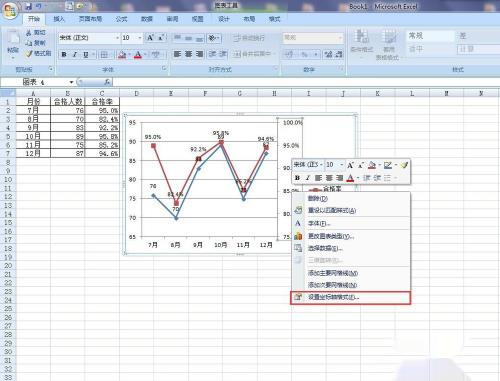This screenshot has height=381, width=500.
Task: Switch to the 插入 ribbon tab
Action: point(59,19)
